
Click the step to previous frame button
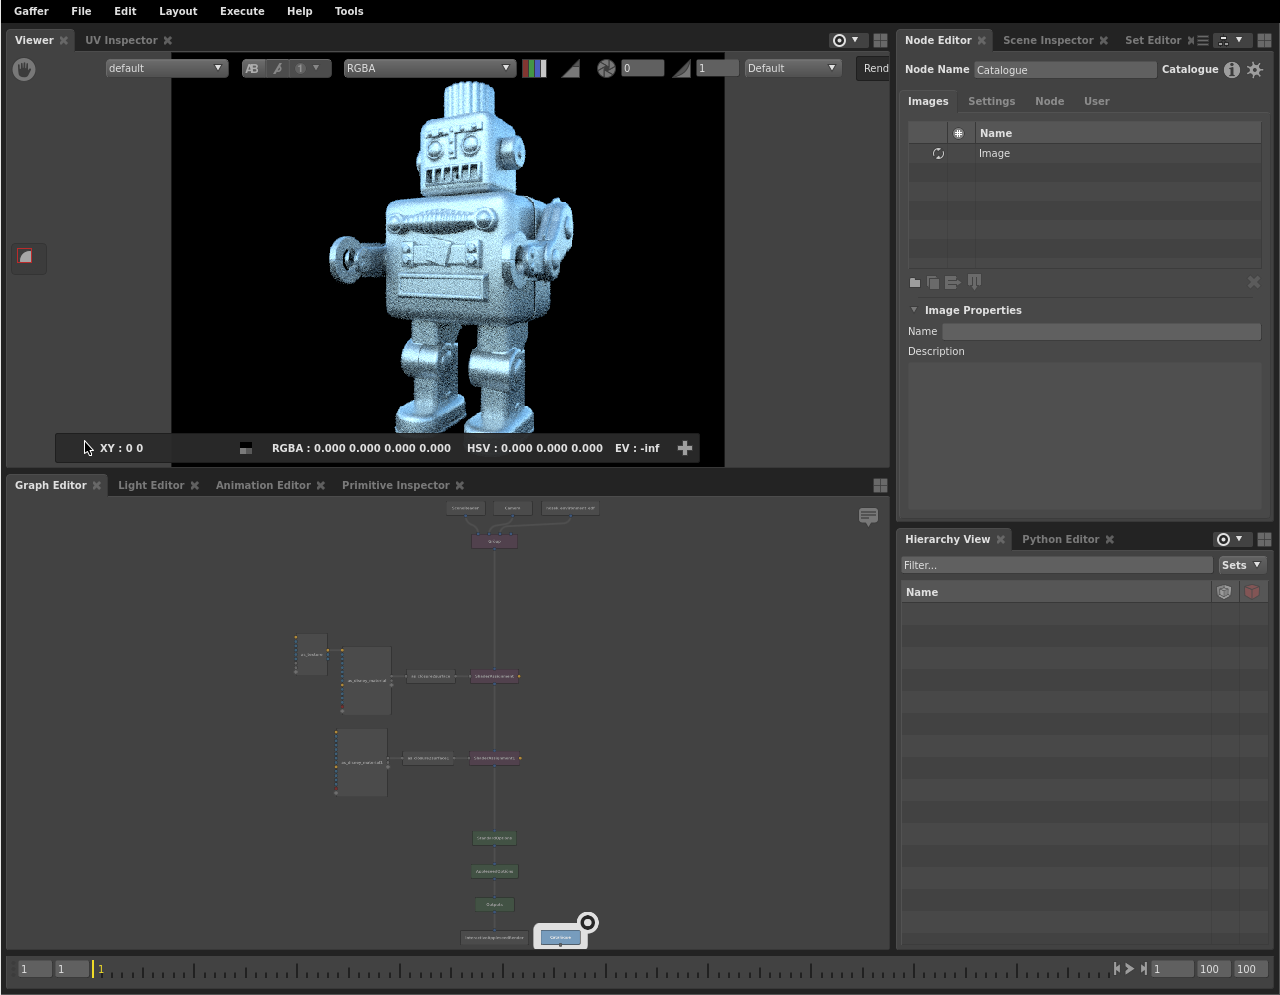click(x=1116, y=968)
